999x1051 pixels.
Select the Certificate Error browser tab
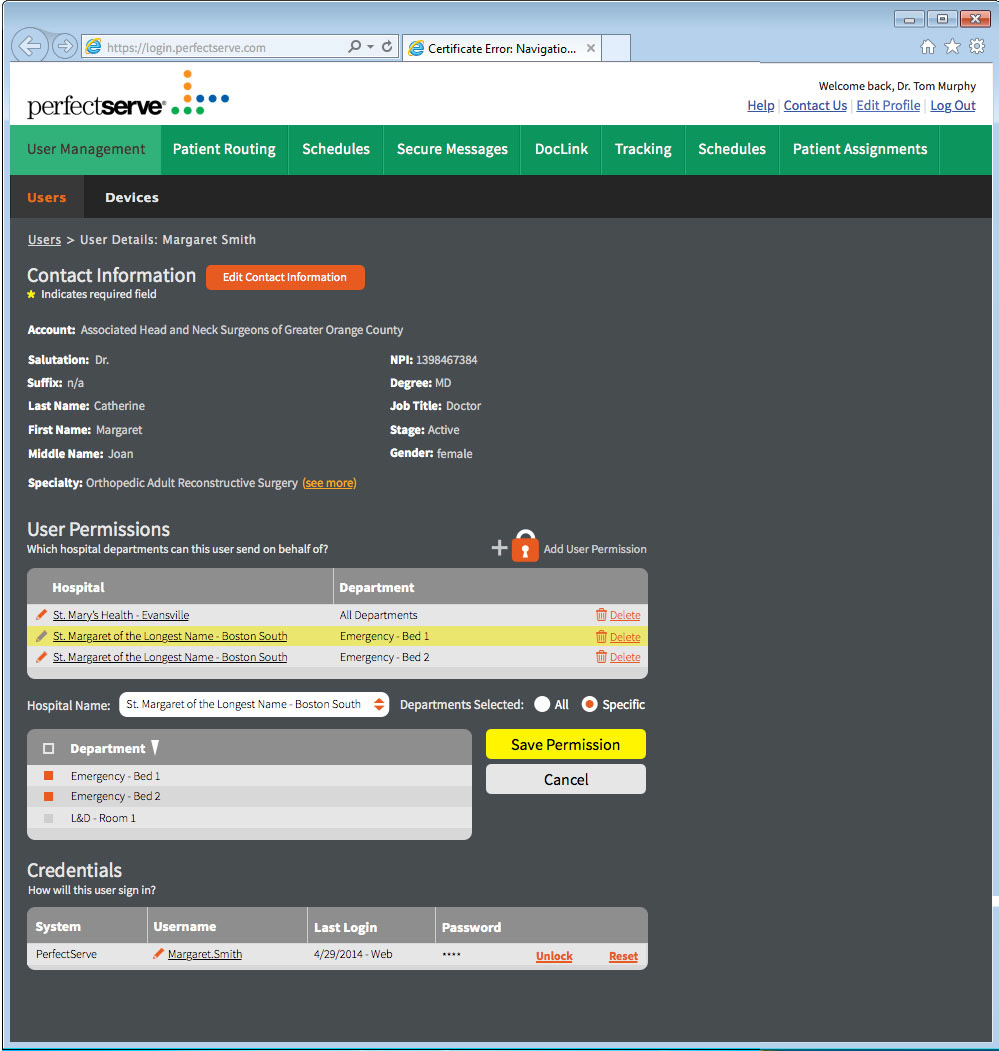pos(502,48)
